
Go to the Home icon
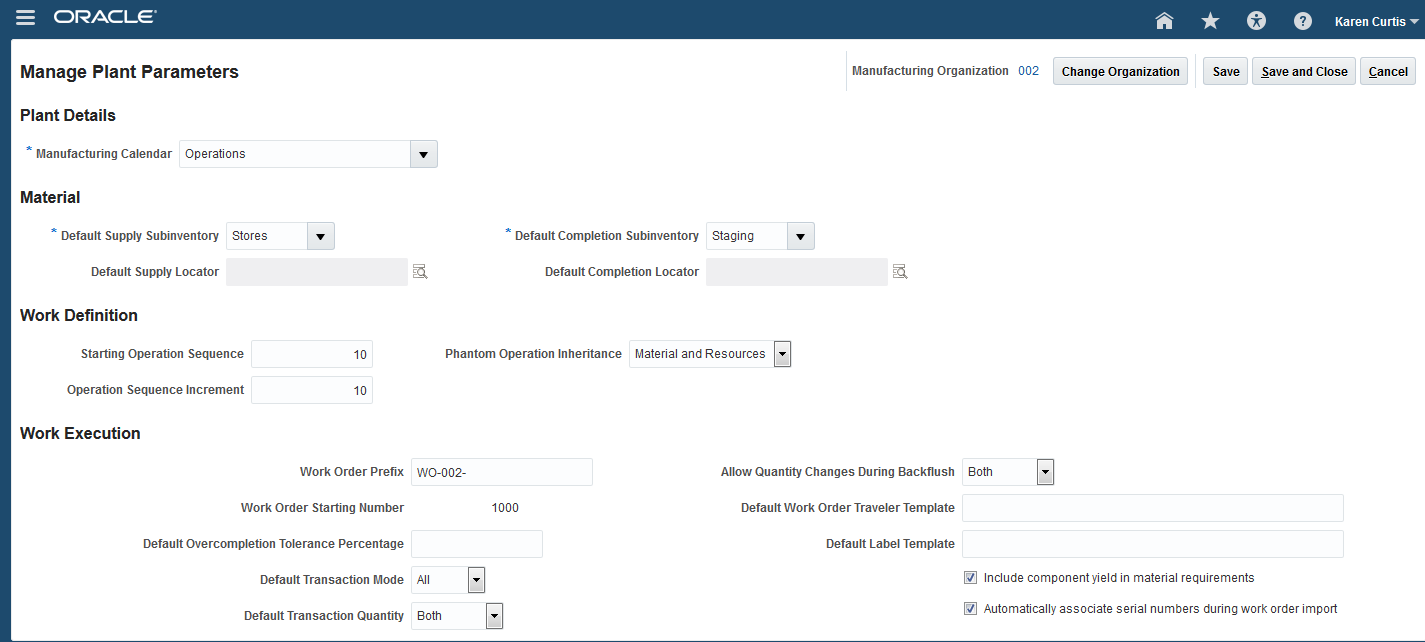point(1164,21)
